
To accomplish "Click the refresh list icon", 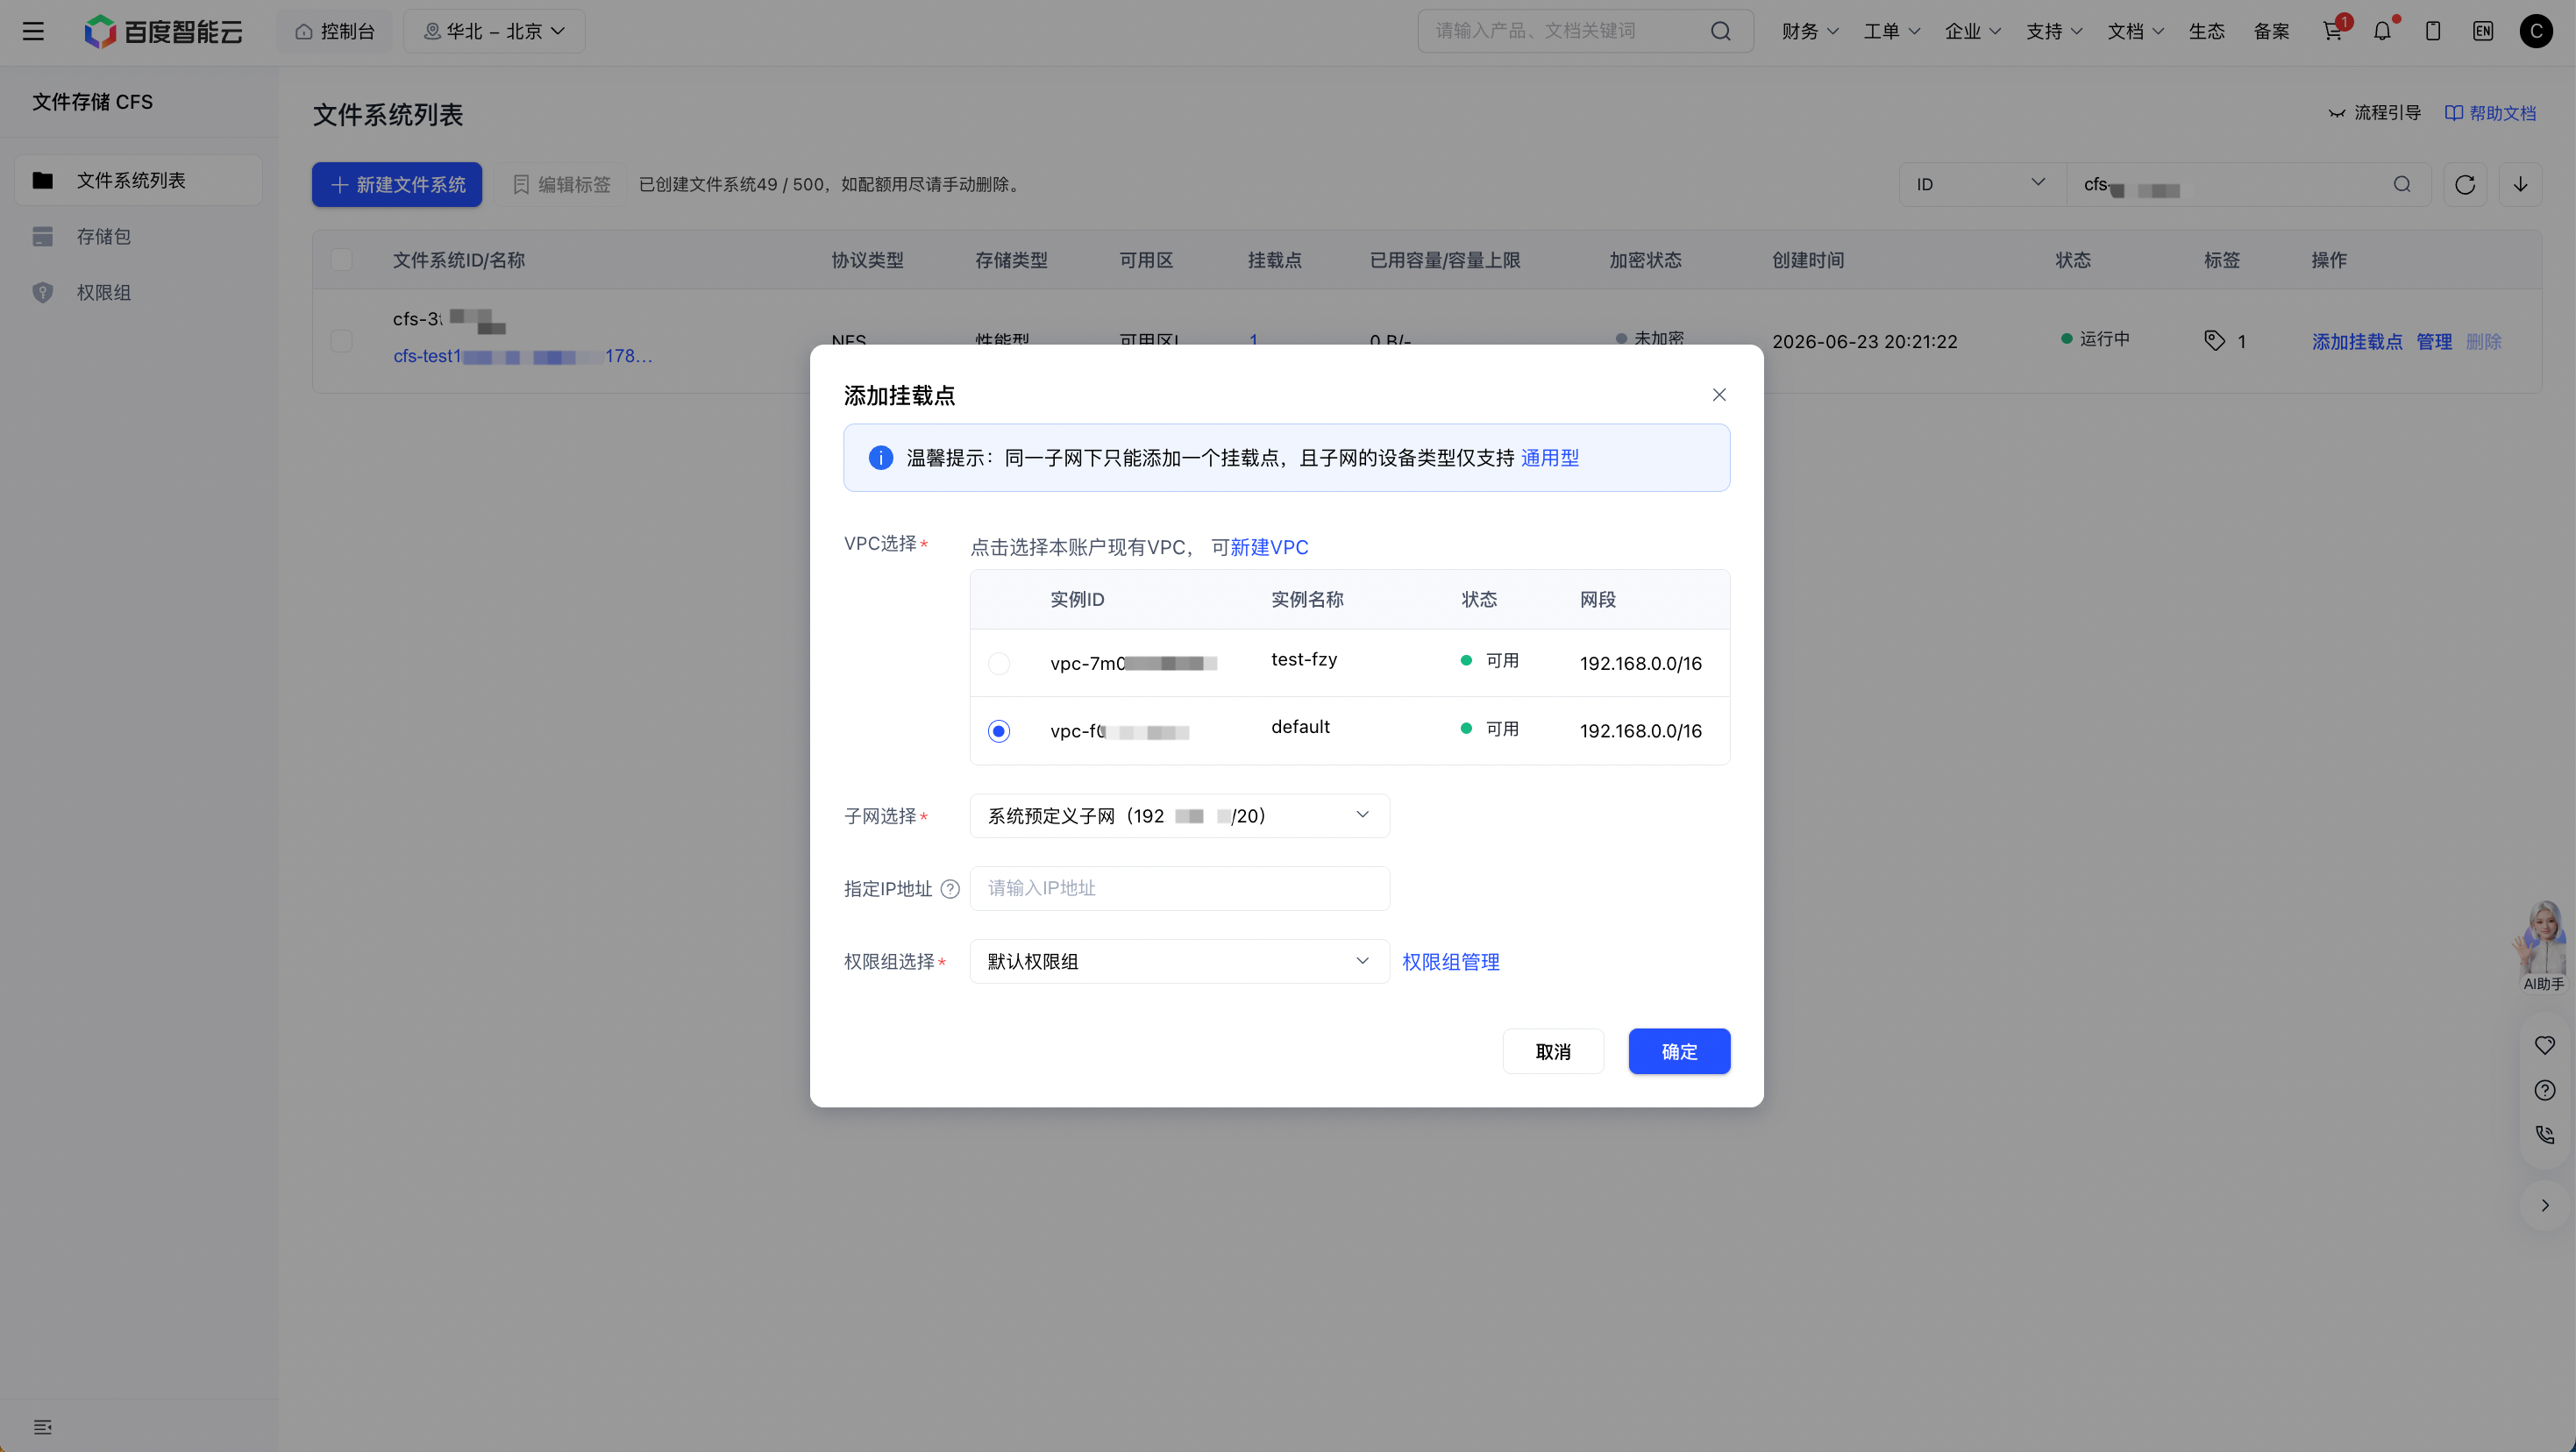I will [2465, 184].
